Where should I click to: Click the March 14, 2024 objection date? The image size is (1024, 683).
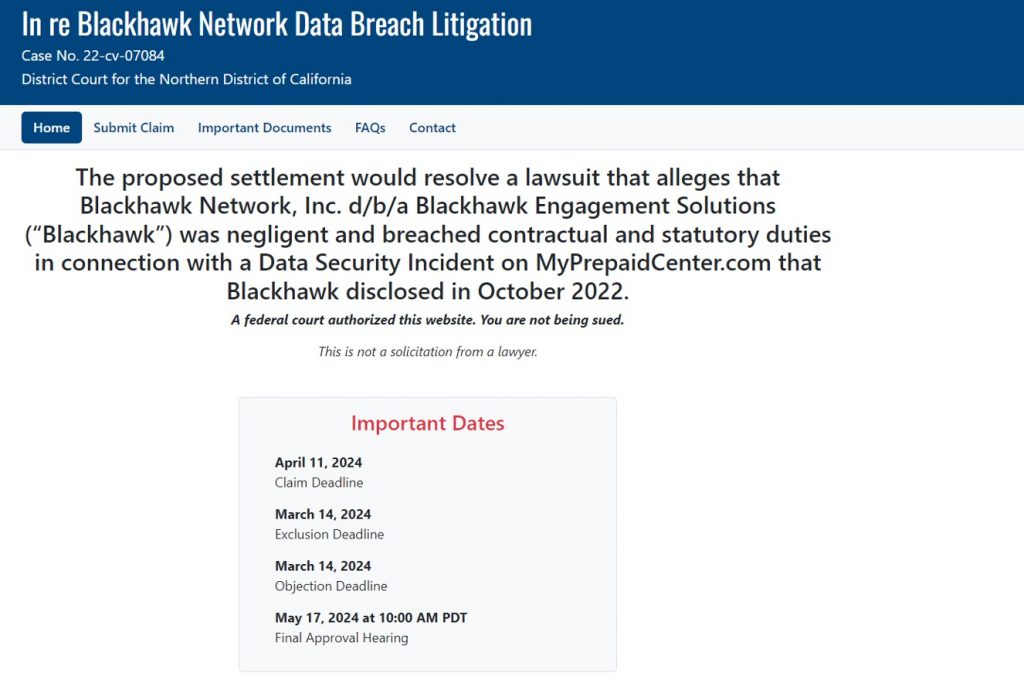click(323, 566)
